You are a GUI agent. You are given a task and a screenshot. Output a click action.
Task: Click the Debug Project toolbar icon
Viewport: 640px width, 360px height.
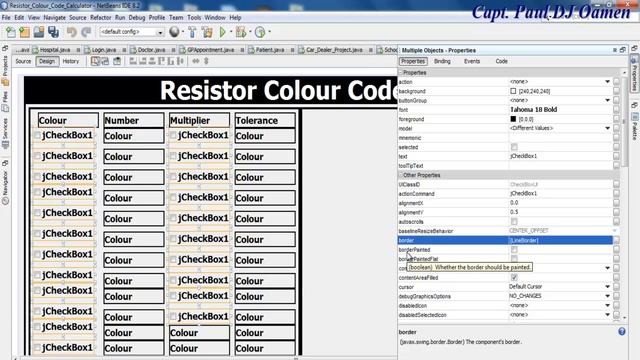point(241,32)
